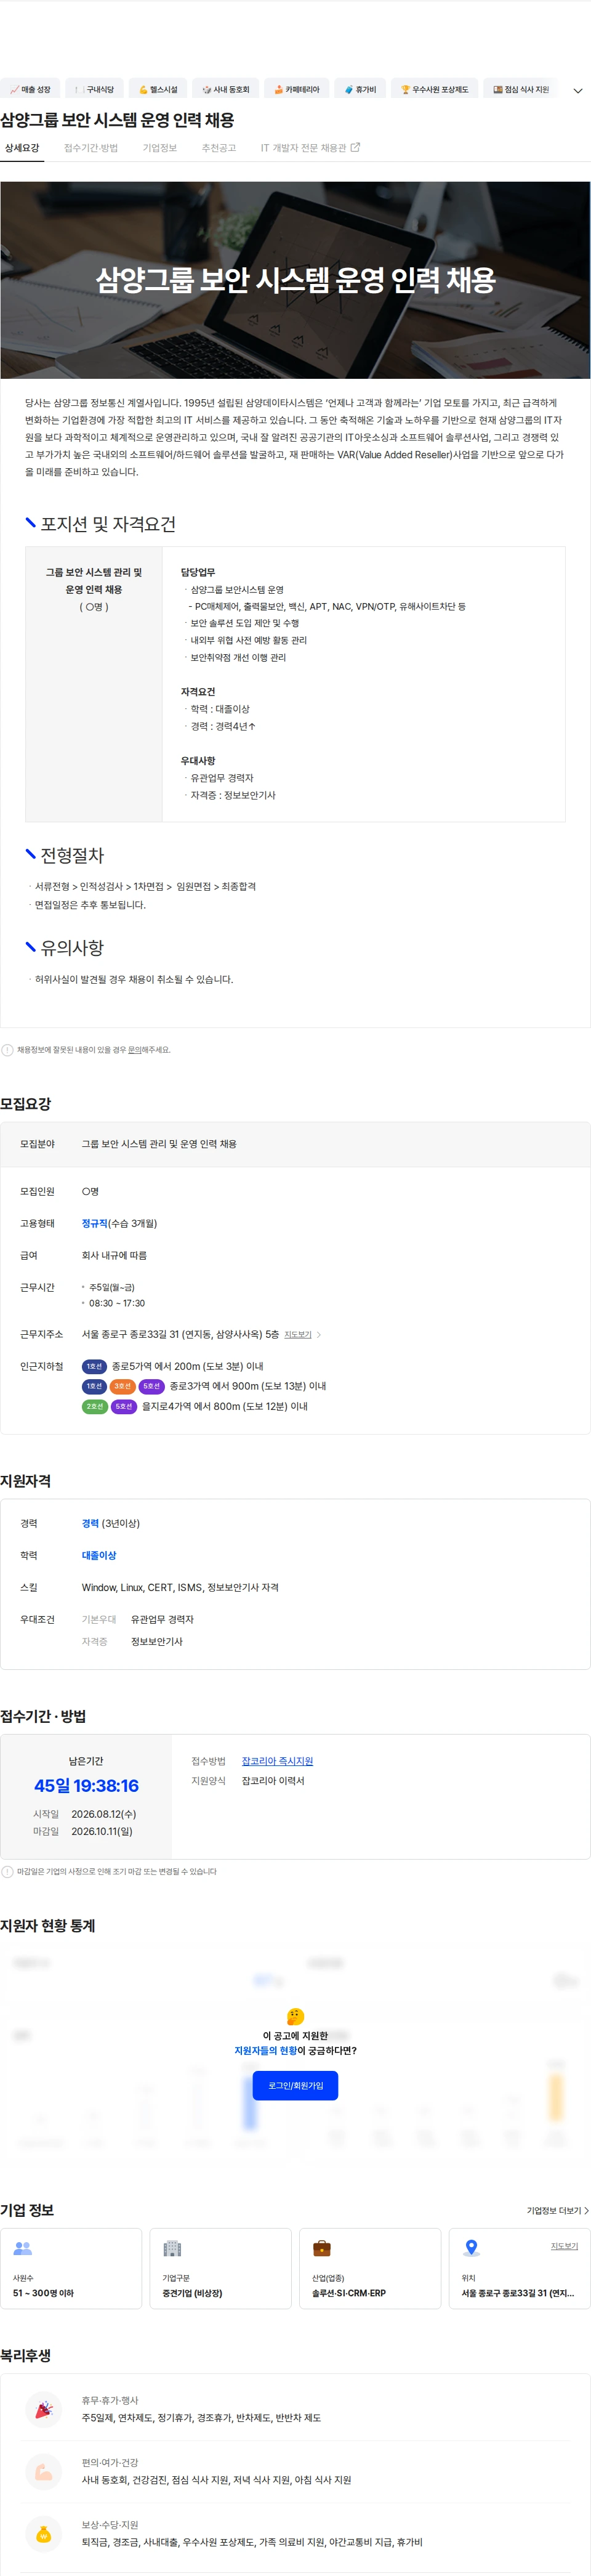The height and width of the screenshot is (2576, 591).
Task: Click the external link icon beside 채용관
Action: 355,147
